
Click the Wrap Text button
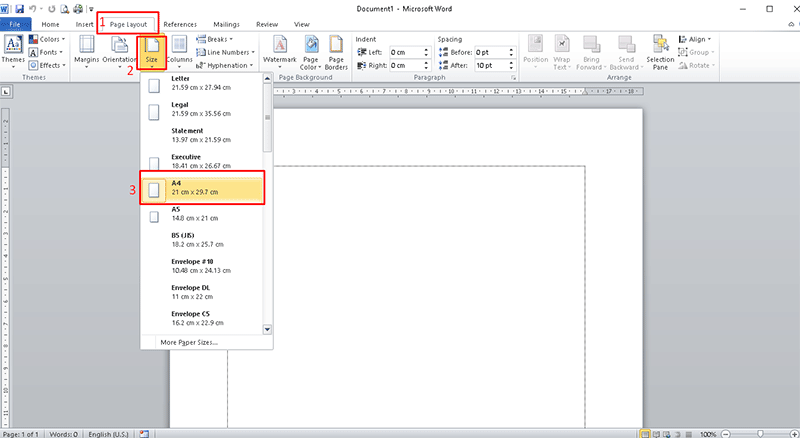tap(562, 52)
